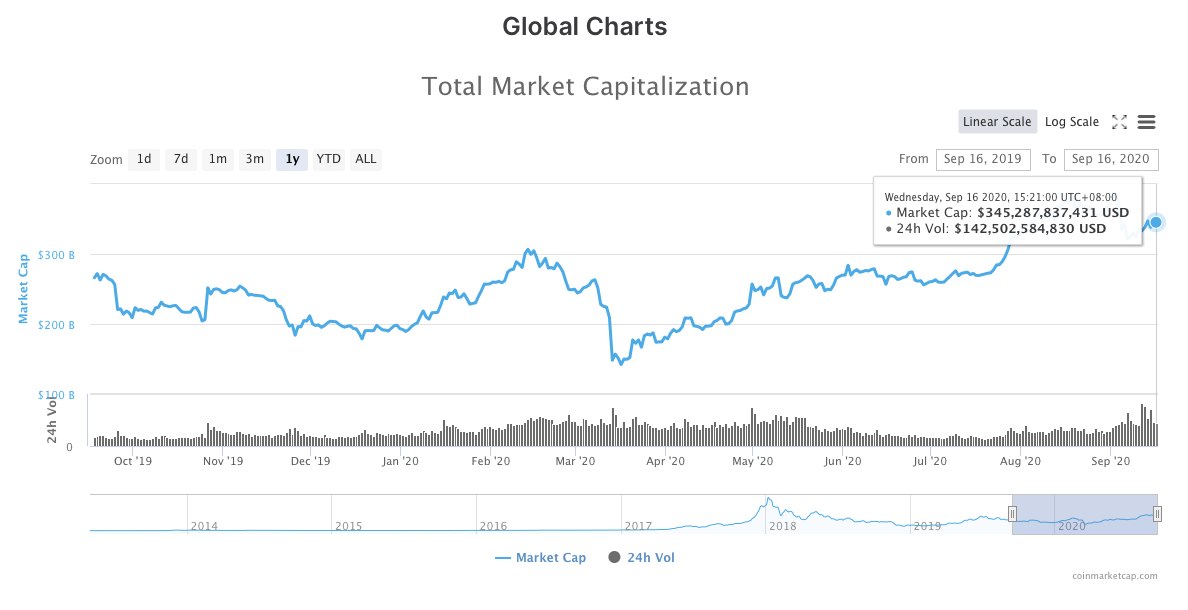The width and height of the screenshot is (1188, 610).
Task: Set zoom range to 1m
Action: coord(218,159)
